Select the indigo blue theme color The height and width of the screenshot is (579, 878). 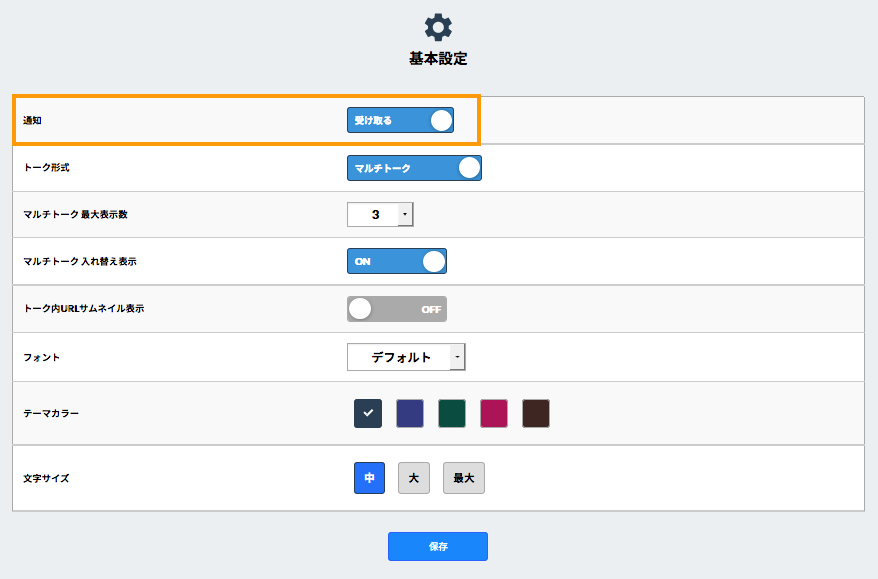(x=410, y=413)
